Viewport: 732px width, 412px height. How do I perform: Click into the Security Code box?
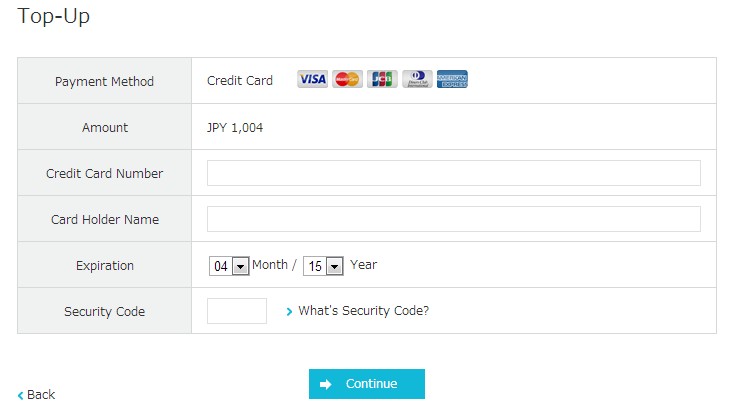[x=236, y=311]
